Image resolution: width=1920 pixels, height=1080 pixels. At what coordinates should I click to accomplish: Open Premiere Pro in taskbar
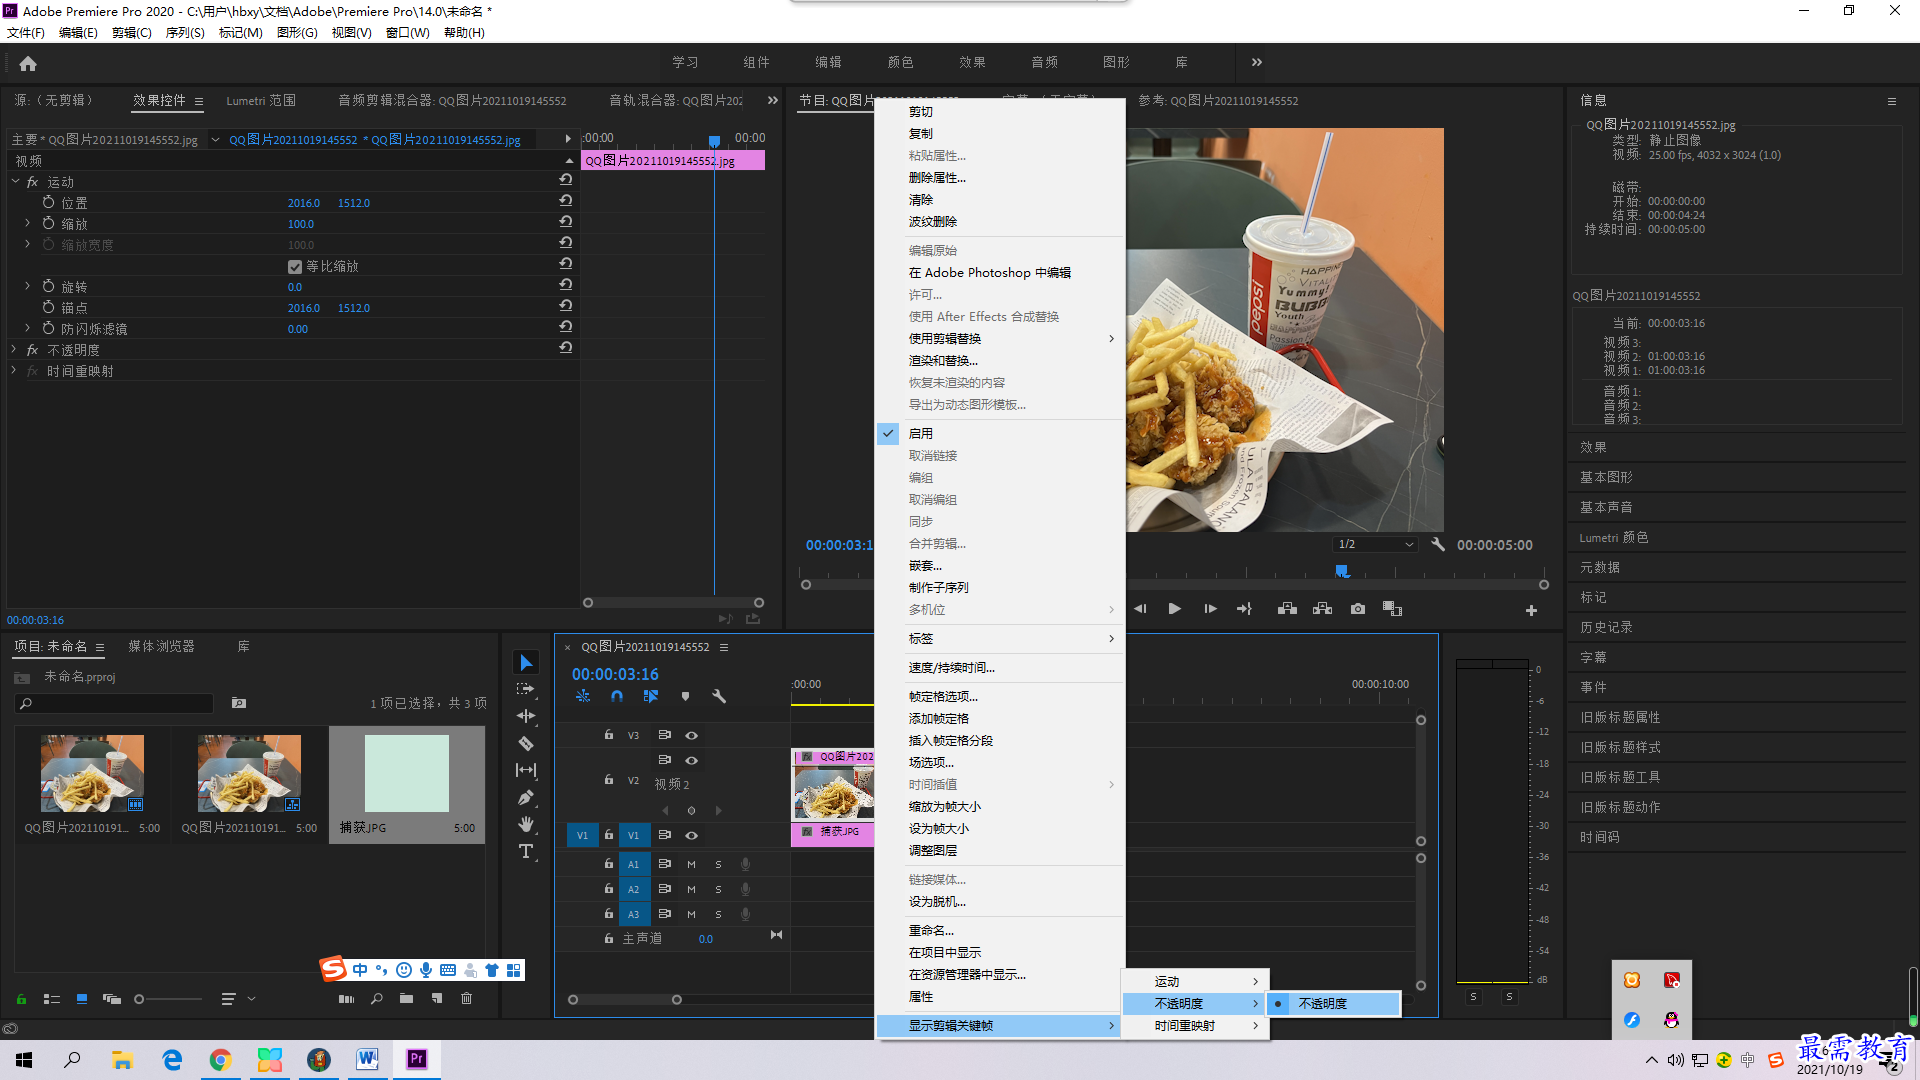(417, 1059)
